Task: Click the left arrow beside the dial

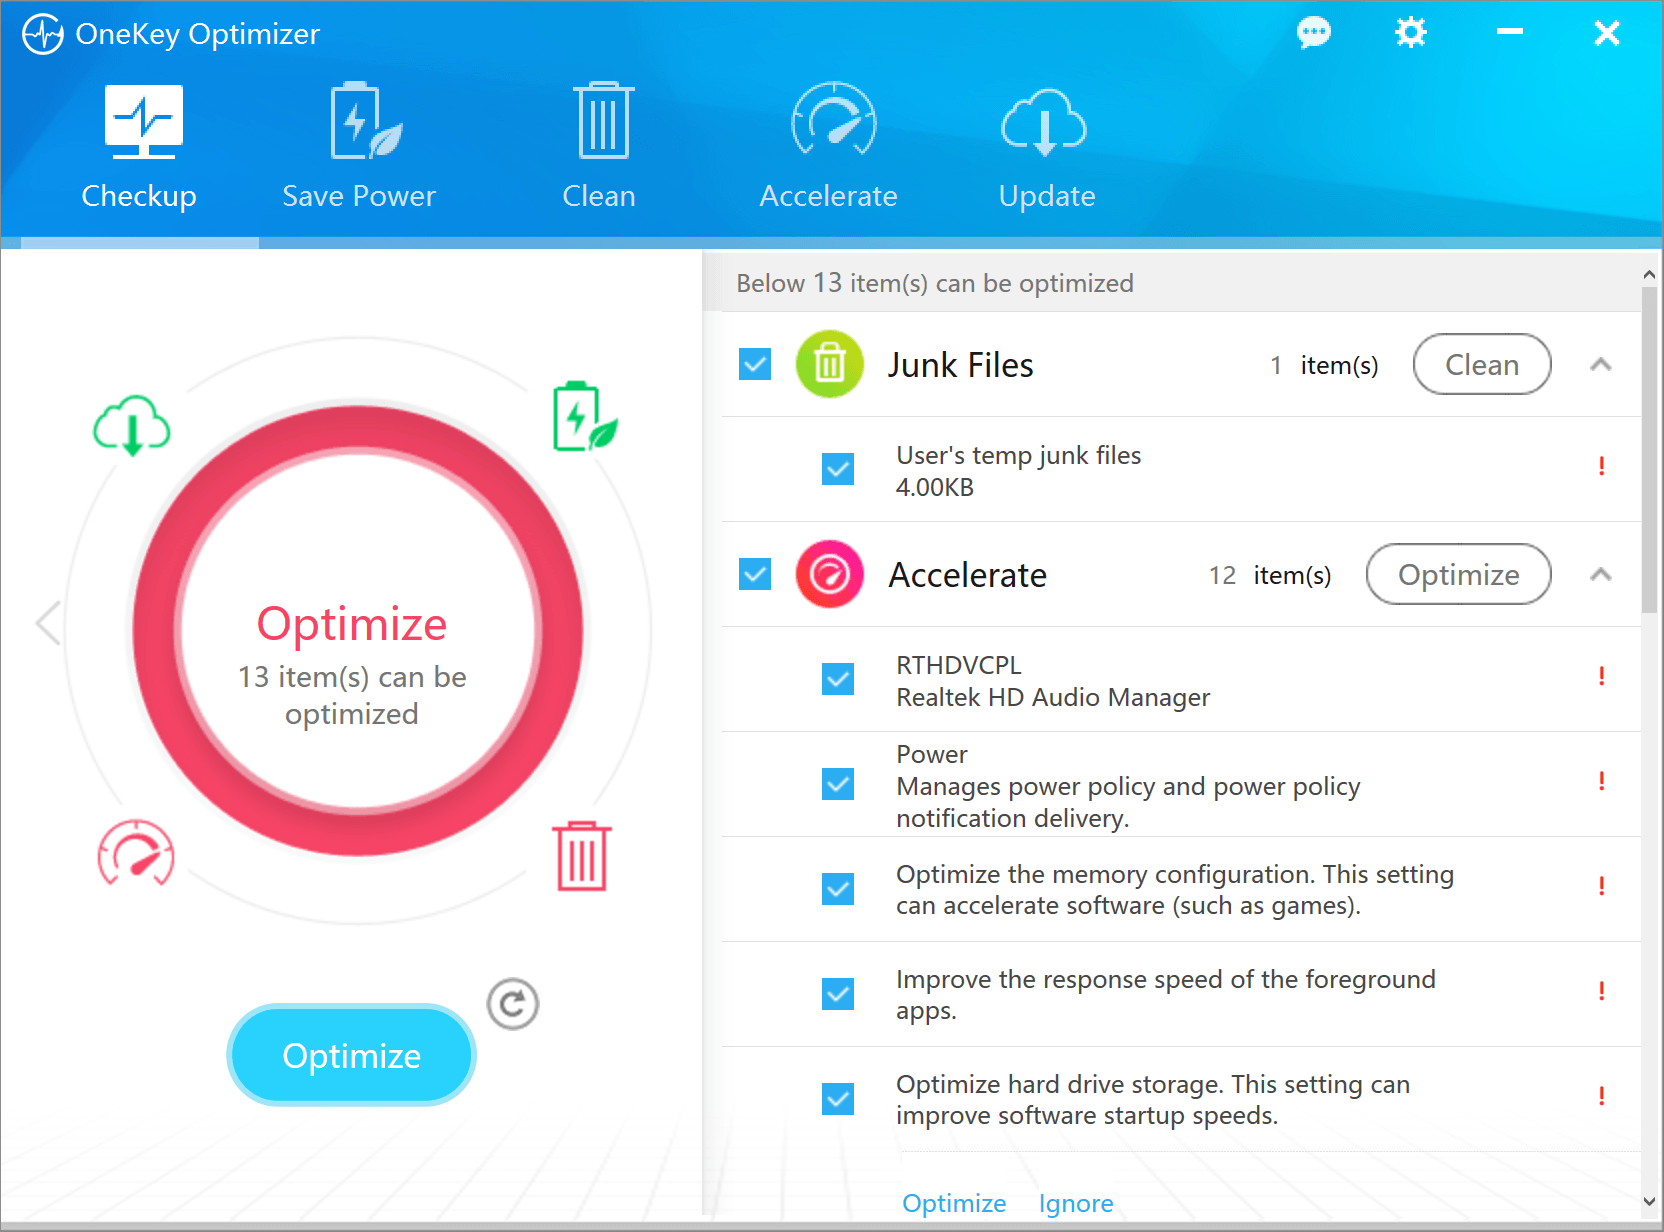Action: tap(47, 622)
